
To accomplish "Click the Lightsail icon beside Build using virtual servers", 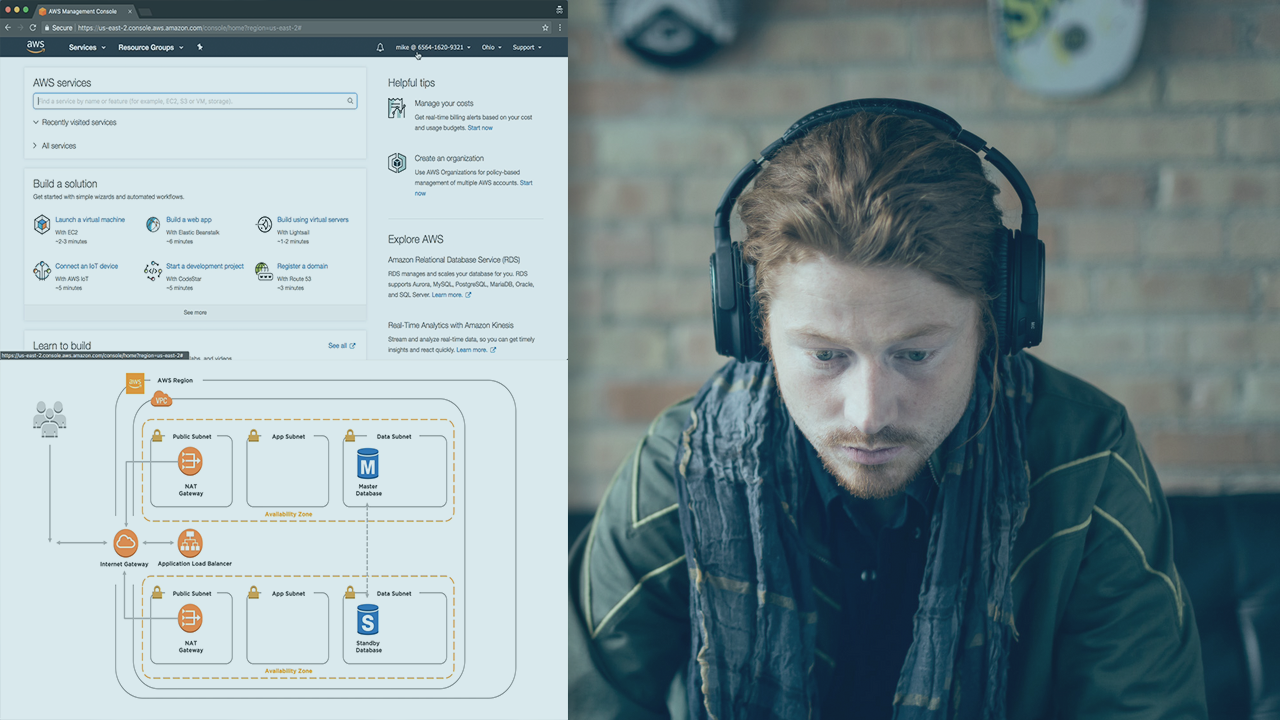I will 264,224.
